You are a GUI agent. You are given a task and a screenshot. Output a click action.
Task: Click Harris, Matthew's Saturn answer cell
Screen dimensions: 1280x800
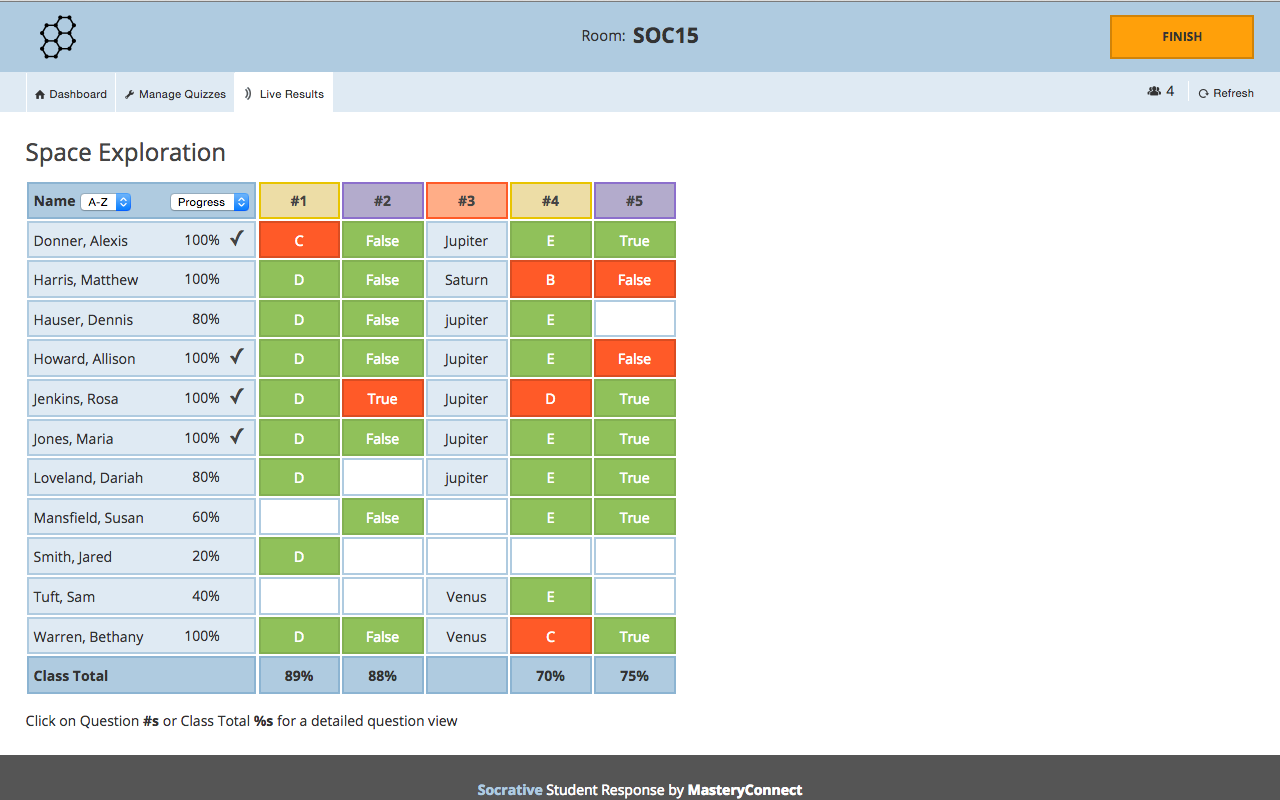pos(467,279)
